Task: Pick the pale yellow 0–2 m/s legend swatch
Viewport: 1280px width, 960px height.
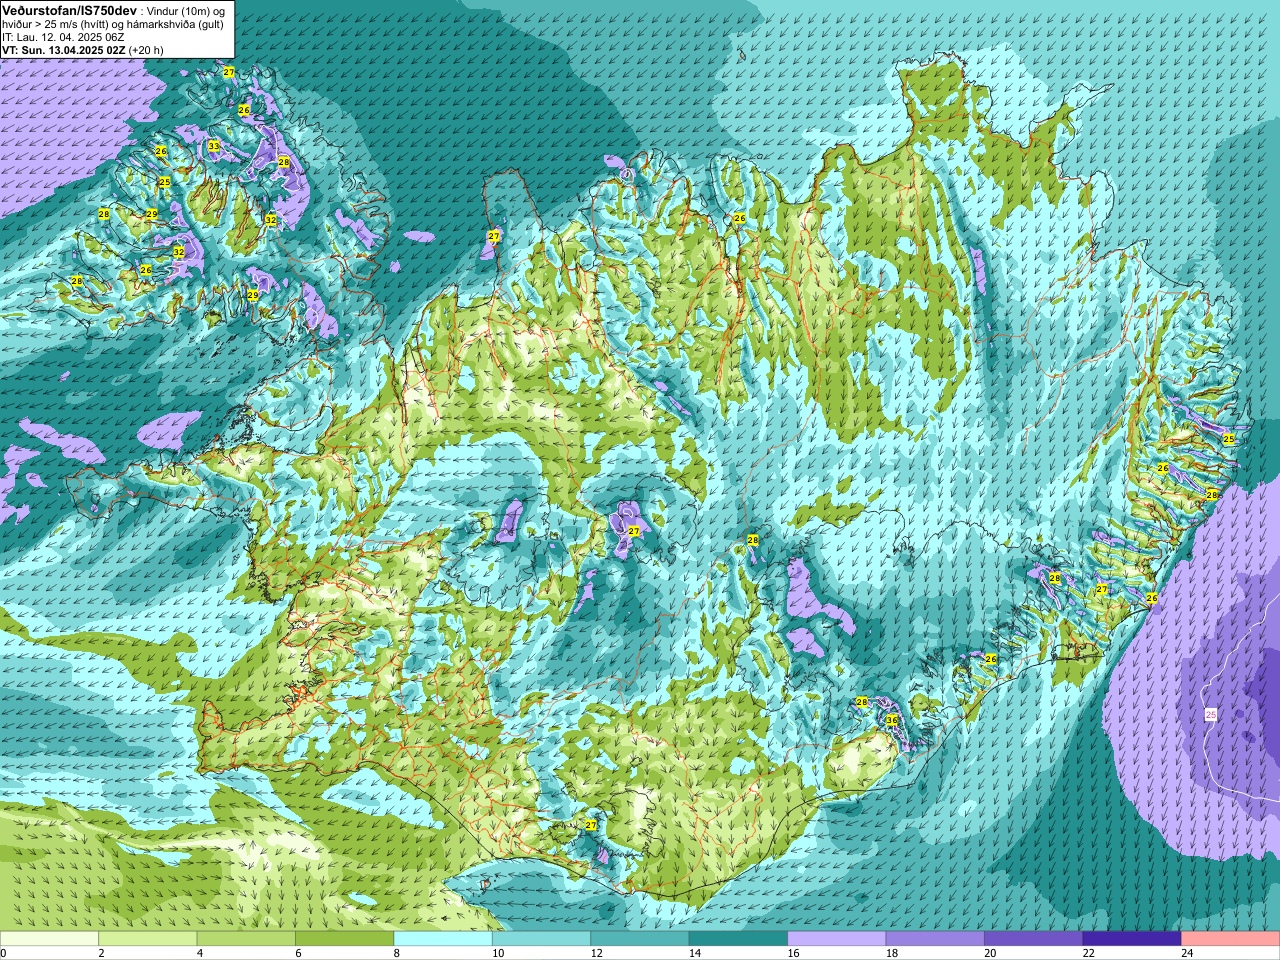Action: [49, 938]
